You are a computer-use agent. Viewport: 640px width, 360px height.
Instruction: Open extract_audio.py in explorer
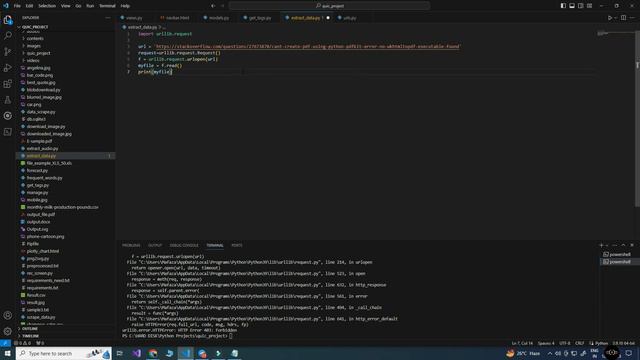pos(42,149)
